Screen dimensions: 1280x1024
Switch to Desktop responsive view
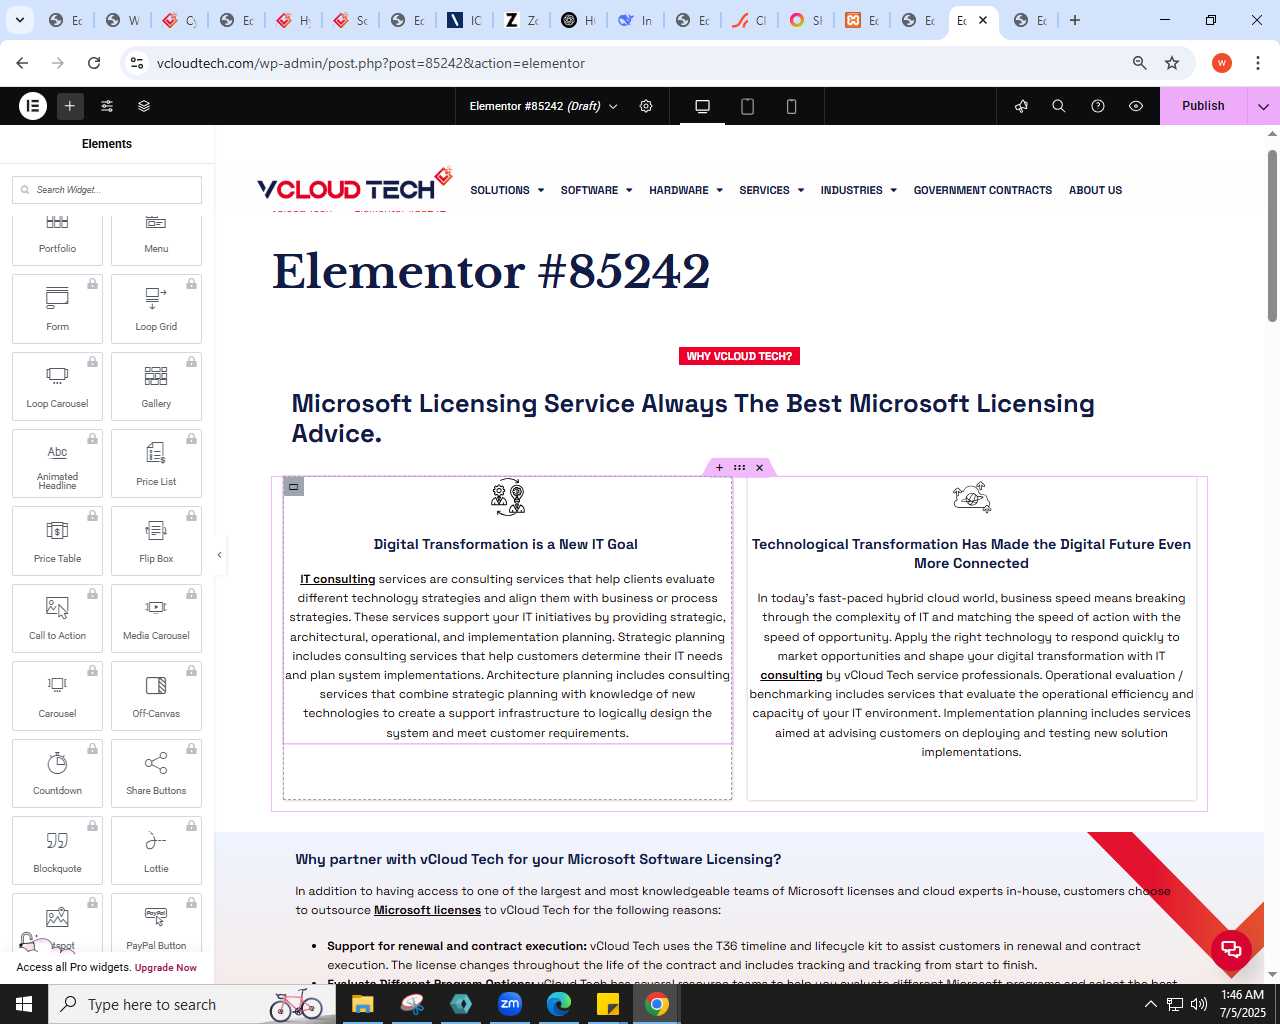click(x=702, y=106)
